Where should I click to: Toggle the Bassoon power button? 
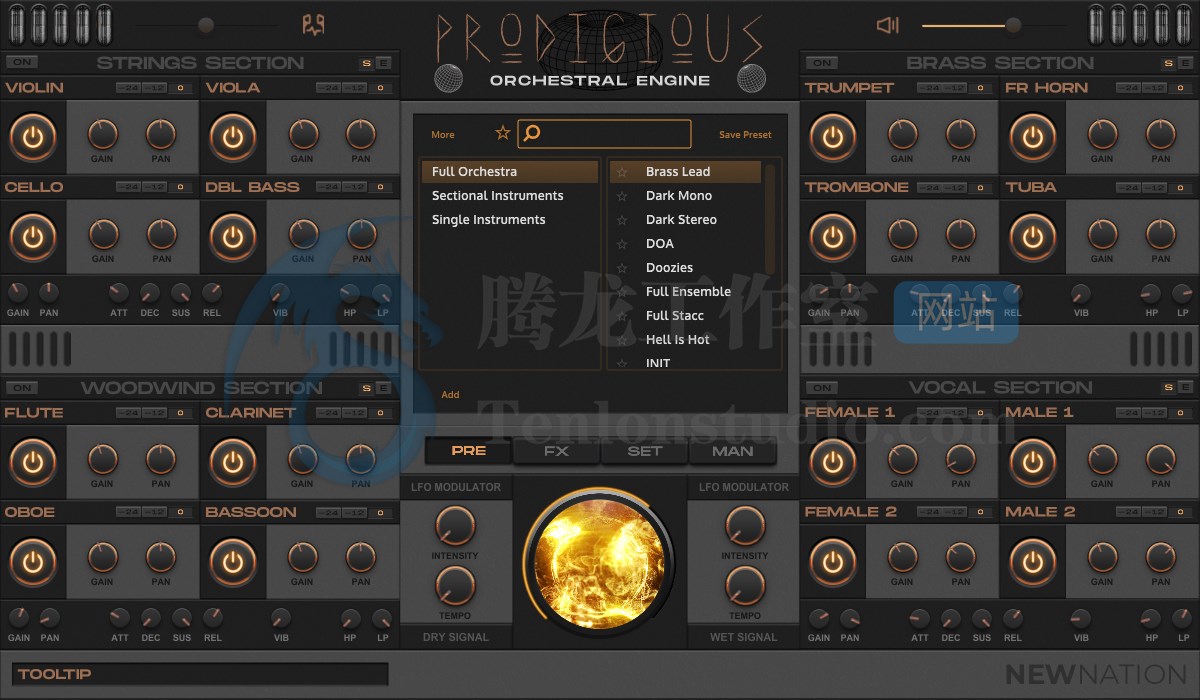[x=233, y=562]
